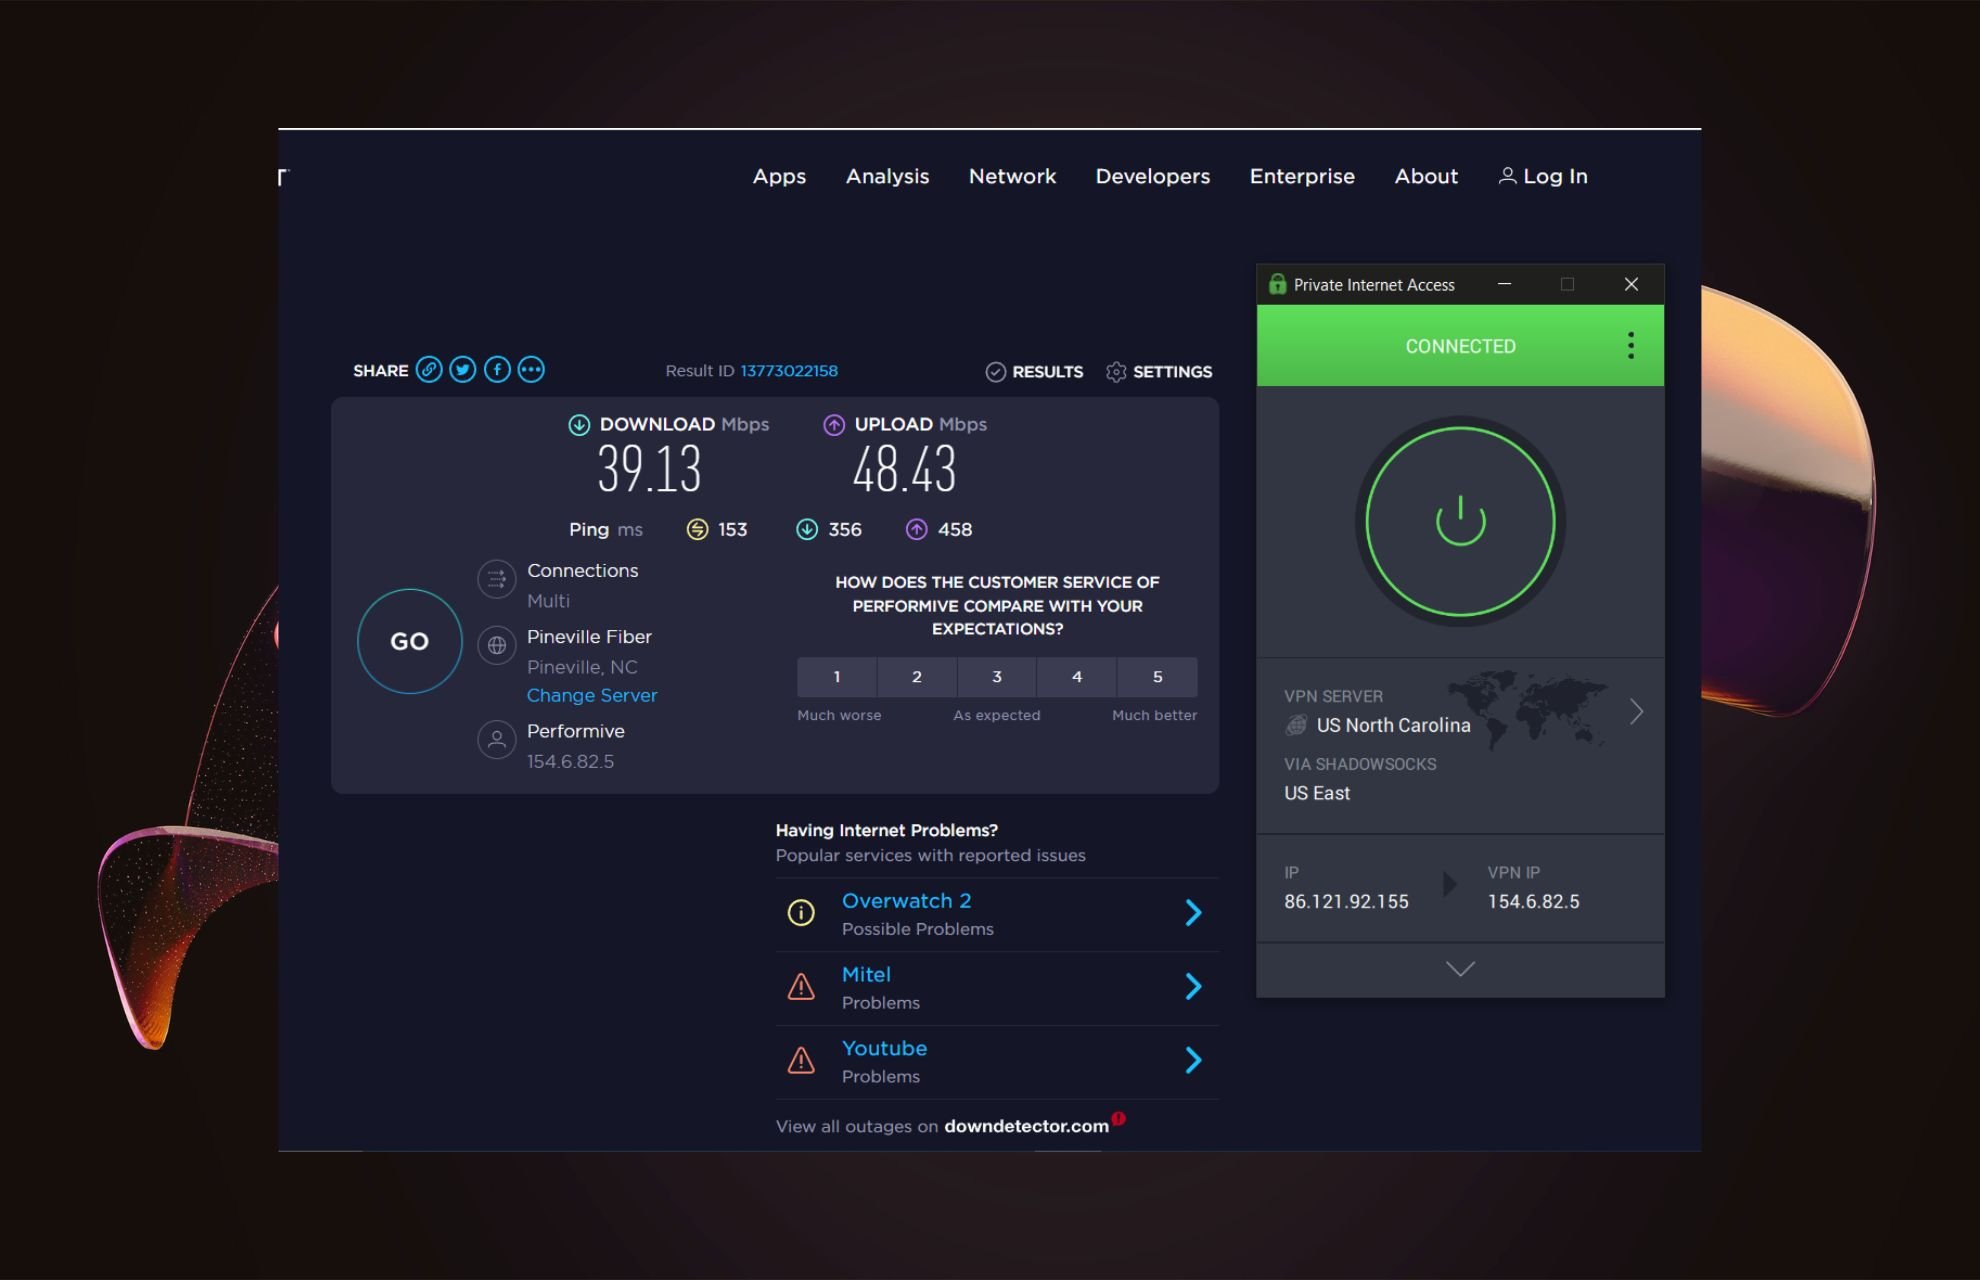Click the Mitel warning triangle icon
Image resolution: width=1980 pixels, height=1280 pixels.
(801, 987)
